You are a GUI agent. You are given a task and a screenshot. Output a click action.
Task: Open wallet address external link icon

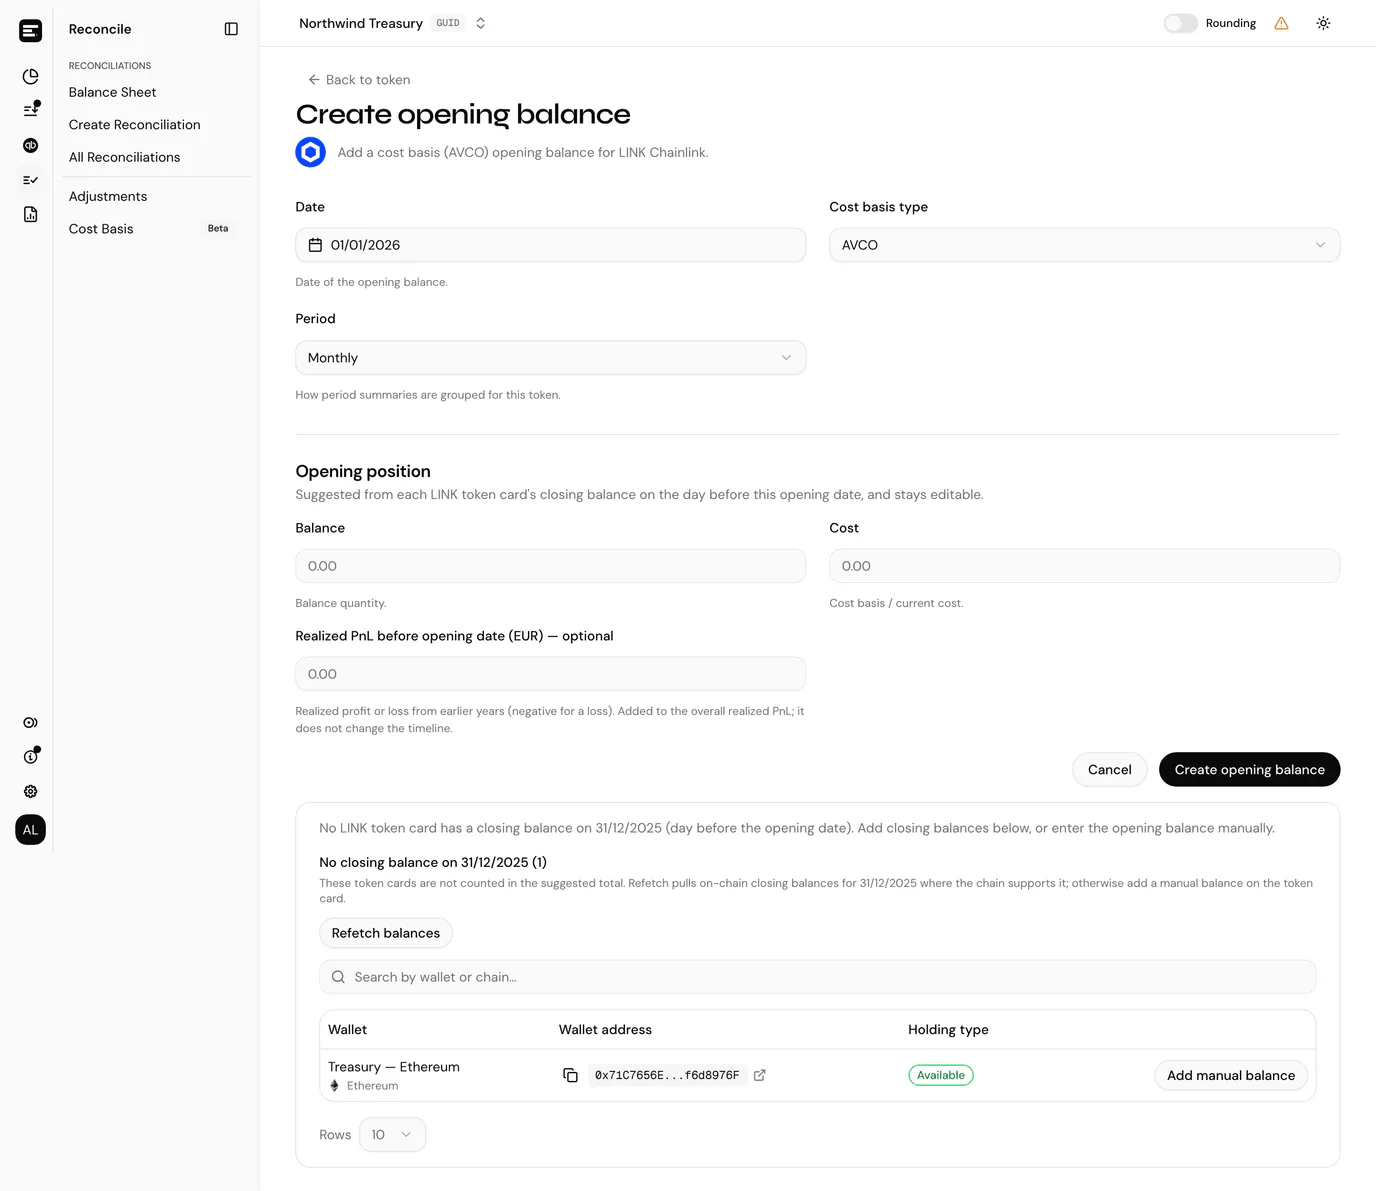pos(760,1075)
